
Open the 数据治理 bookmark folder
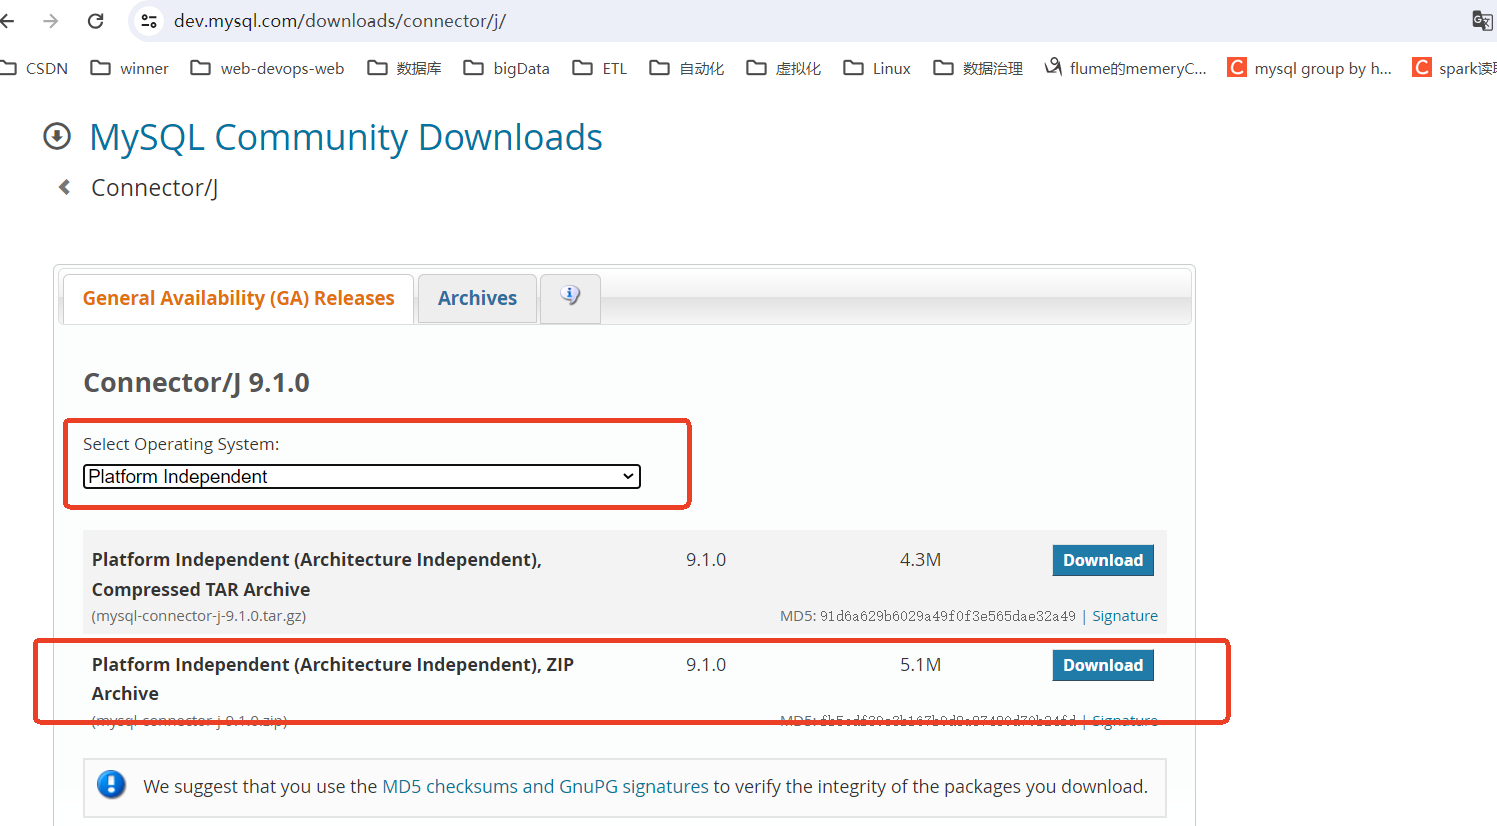pyautogui.click(x=978, y=68)
